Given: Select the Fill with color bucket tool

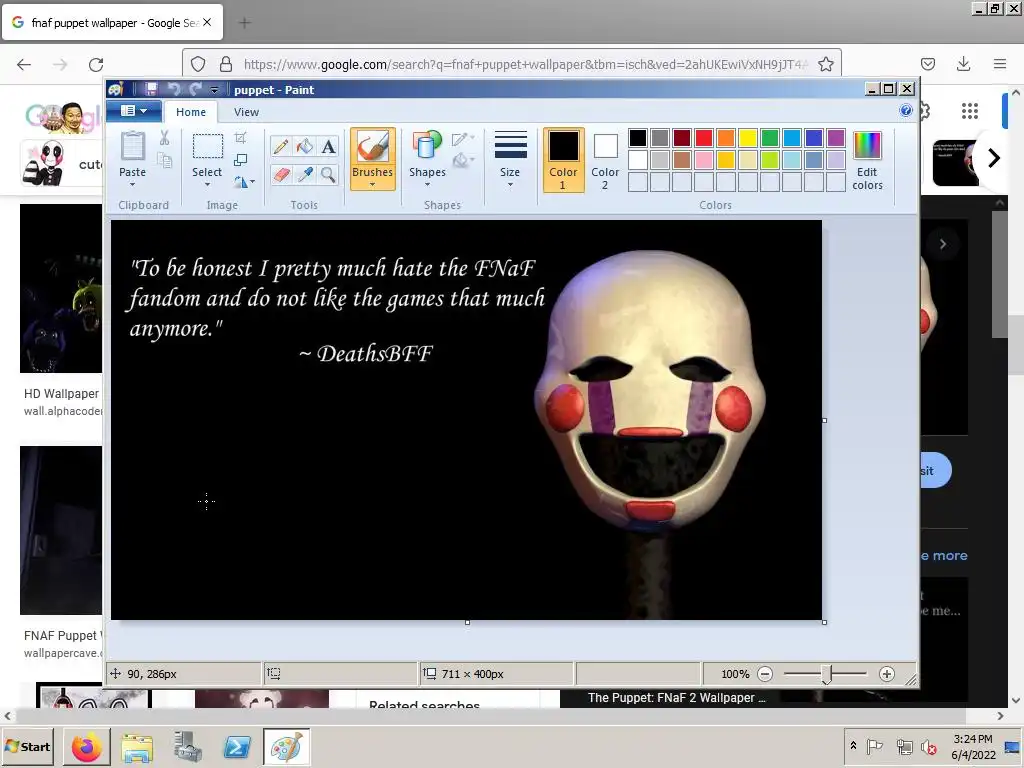Looking at the screenshot, I should tap(304, 146).
